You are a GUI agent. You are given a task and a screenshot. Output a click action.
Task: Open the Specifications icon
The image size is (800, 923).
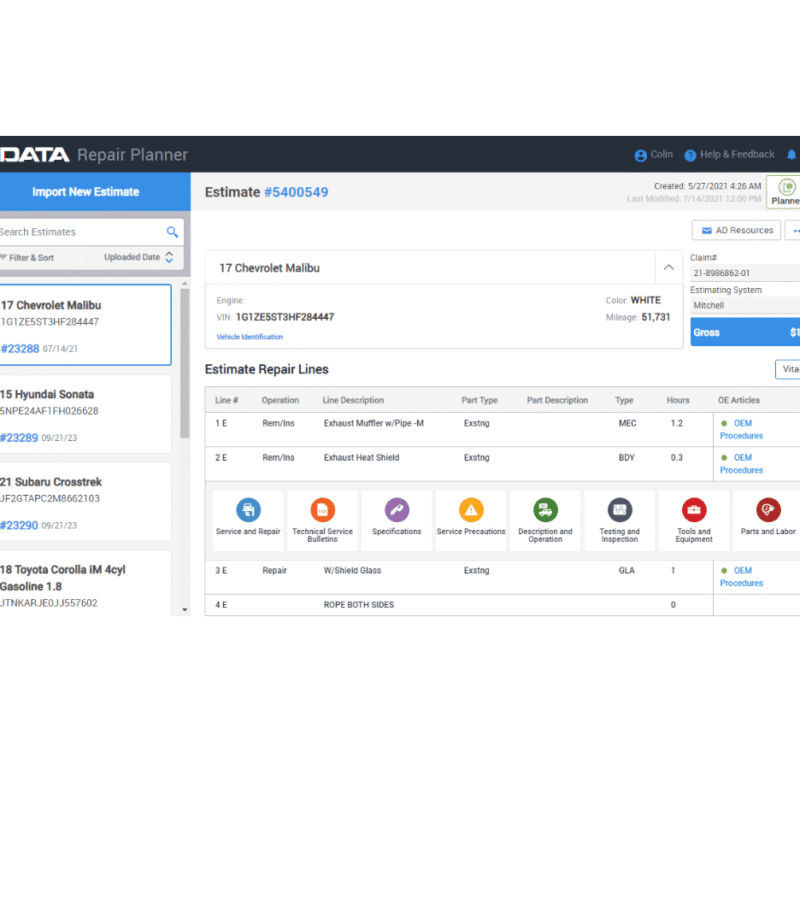click(397, 510)
